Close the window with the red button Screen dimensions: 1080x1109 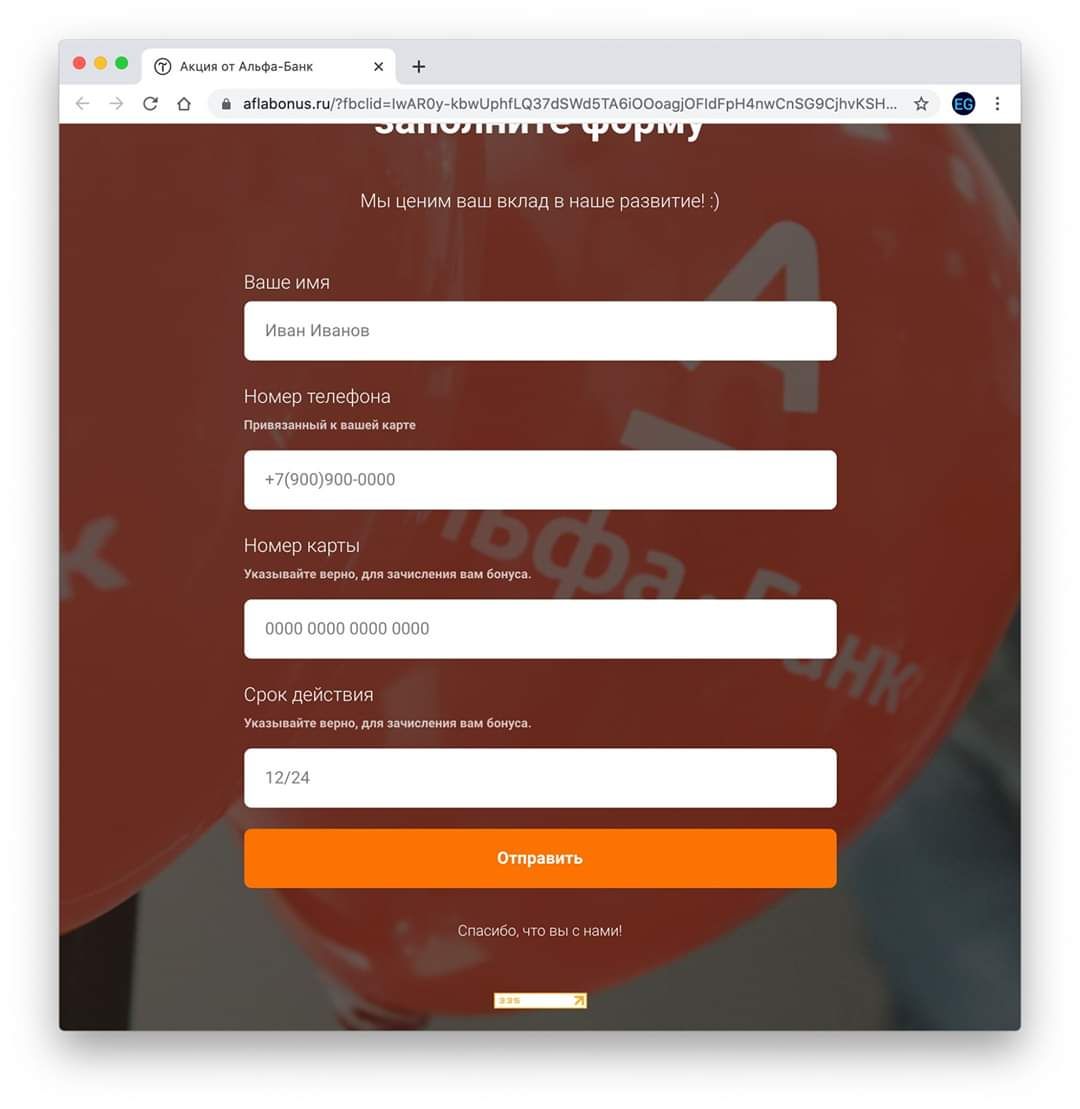[x=80, y=63]
